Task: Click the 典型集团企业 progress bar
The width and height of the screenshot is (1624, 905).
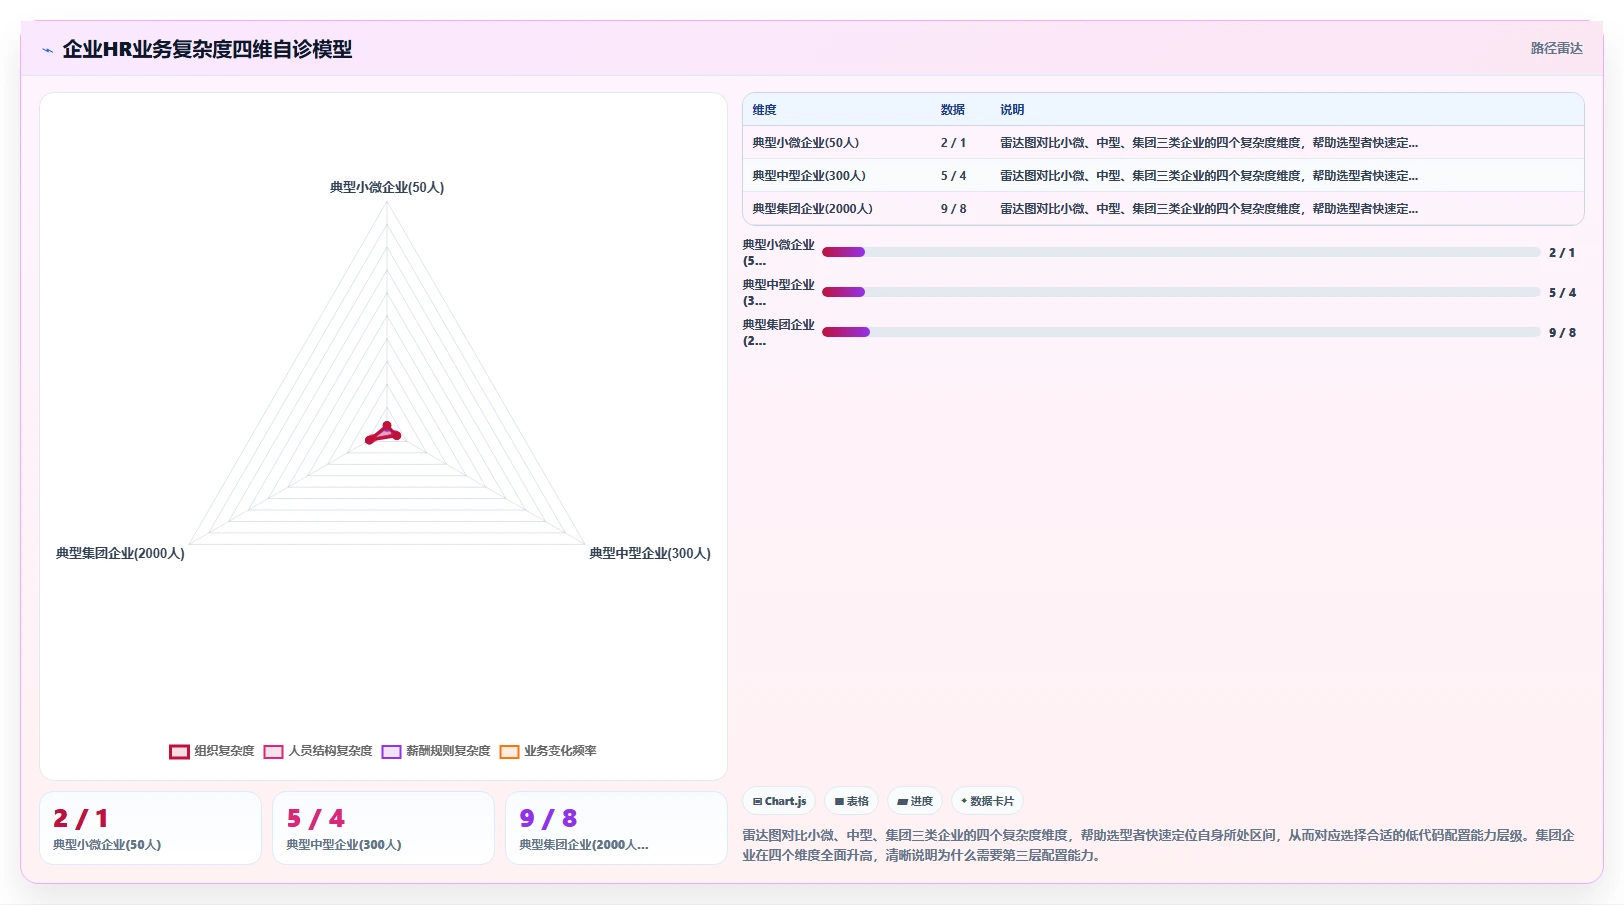Action: point(1181,332)
